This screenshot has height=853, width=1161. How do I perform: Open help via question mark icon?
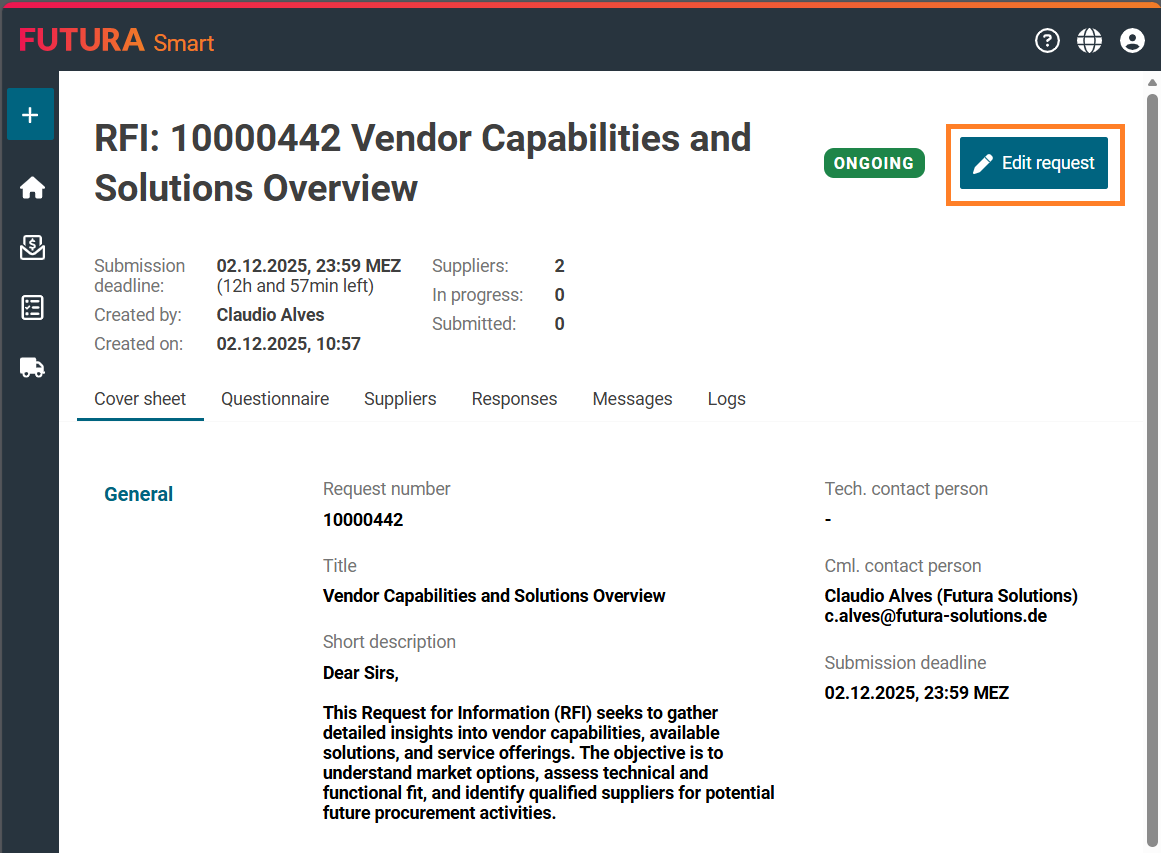pyautogui.click(x=1047, y=41)
